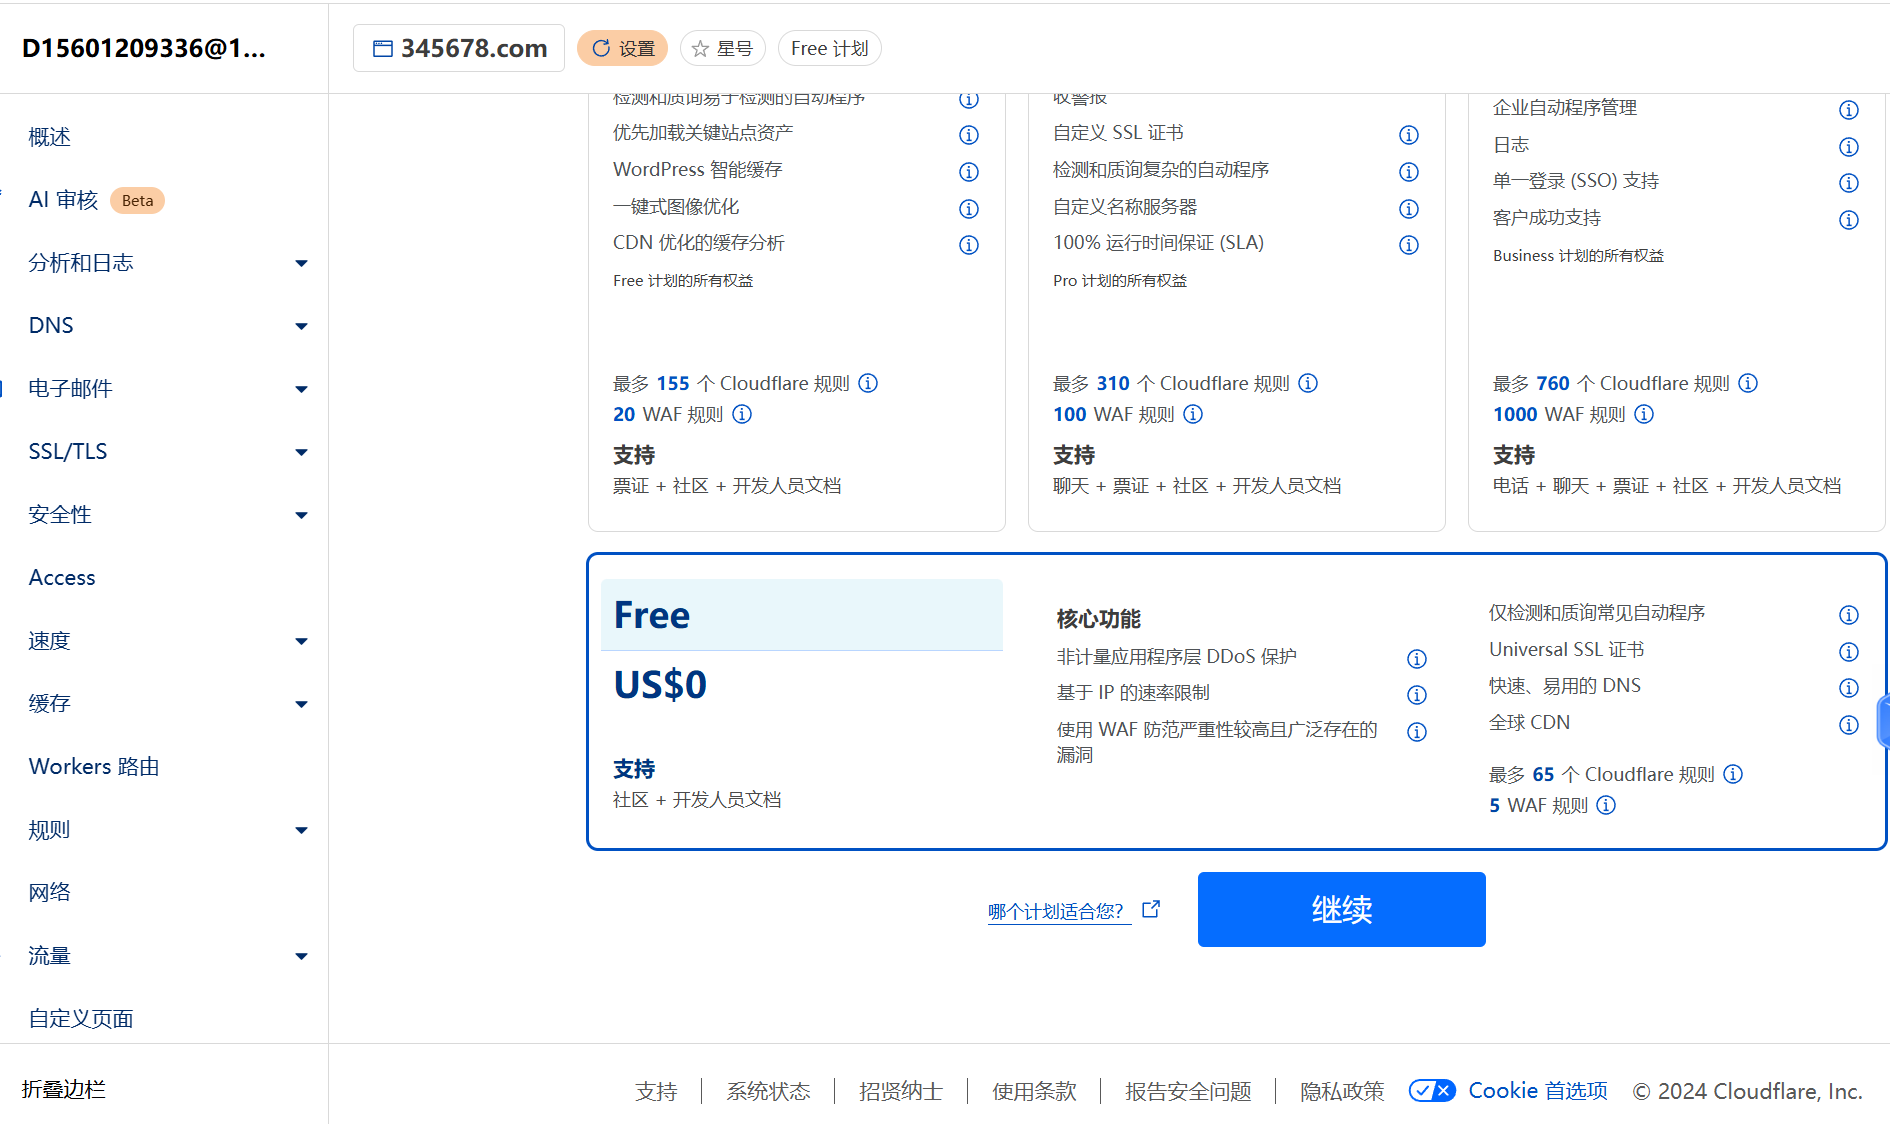The height and width of the screenshot is (1124, 1890).
Task: Click info icon beside 自定义名称服务器
Action: tap(1408, 209)
